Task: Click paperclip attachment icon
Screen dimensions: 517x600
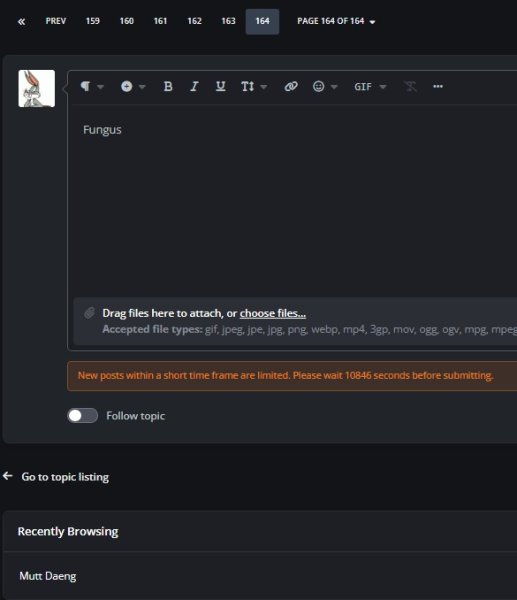Action: click(89, 313)
